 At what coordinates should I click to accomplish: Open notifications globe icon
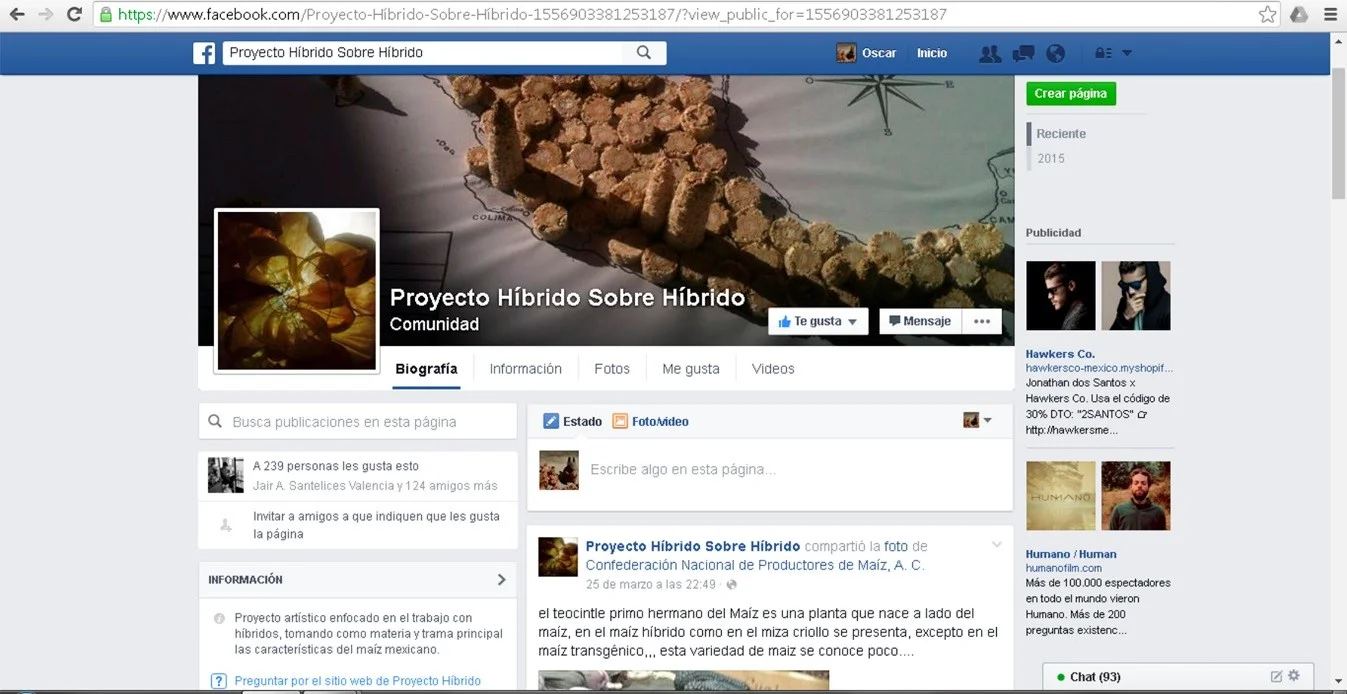click(1056, 53)
